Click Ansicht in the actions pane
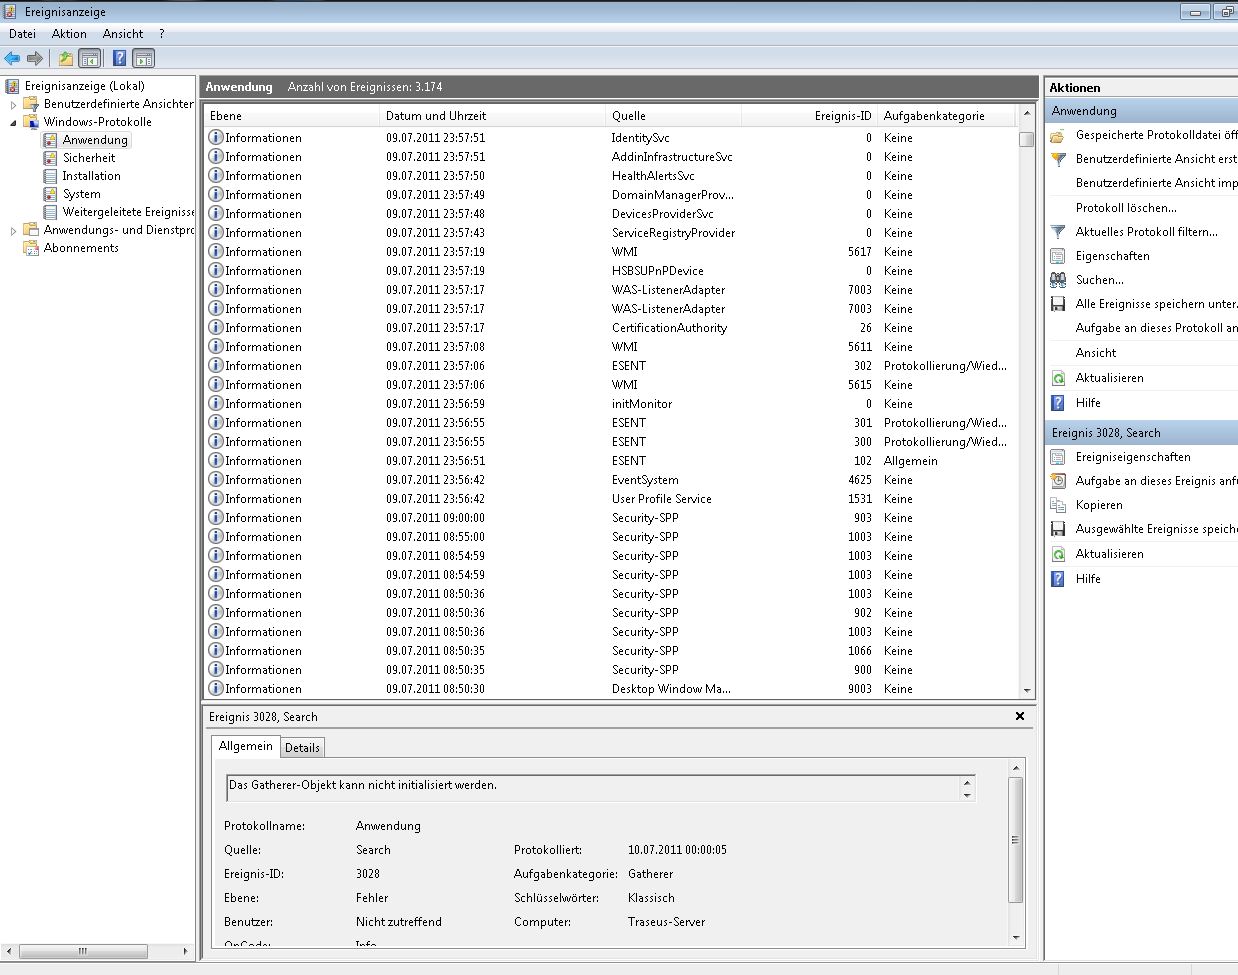1238x975 pixels. point(1096,353)
